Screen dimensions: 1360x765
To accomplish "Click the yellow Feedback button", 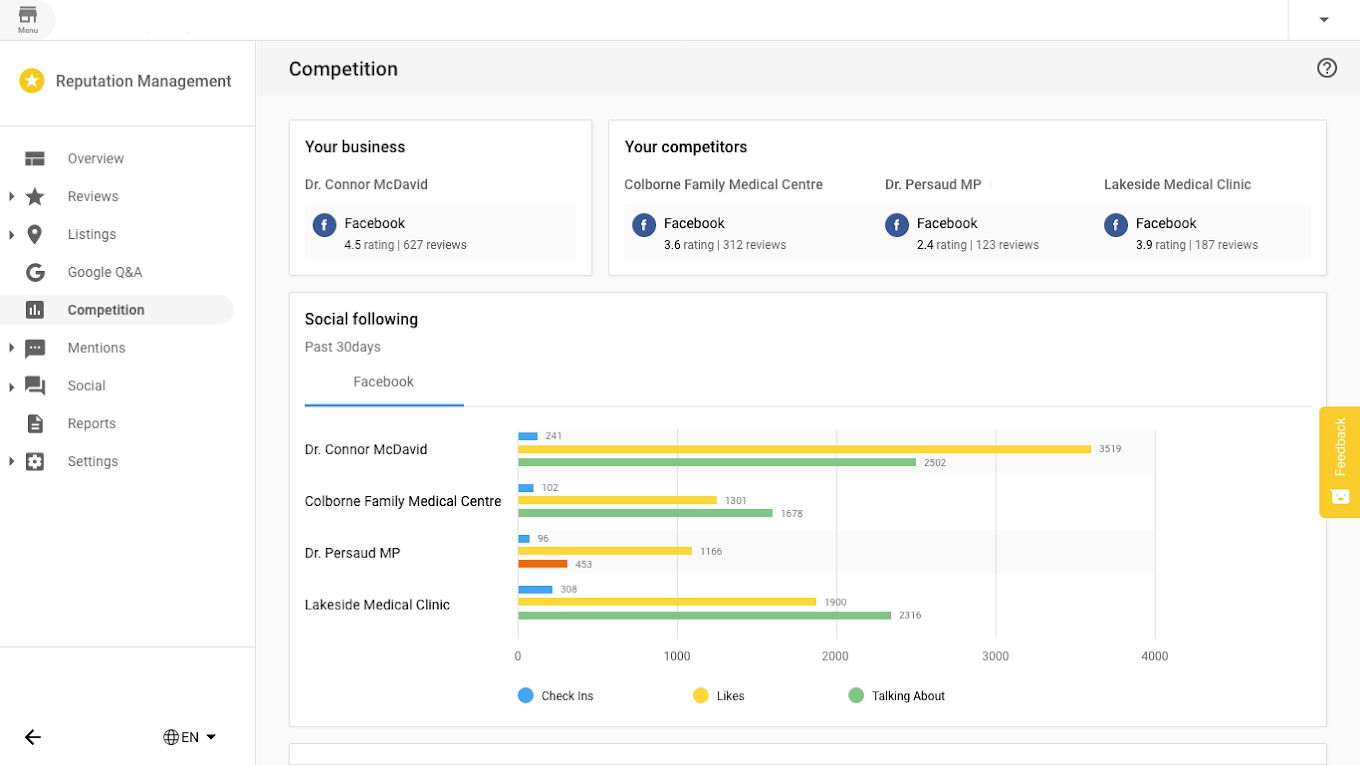I will pos(1339,461).
